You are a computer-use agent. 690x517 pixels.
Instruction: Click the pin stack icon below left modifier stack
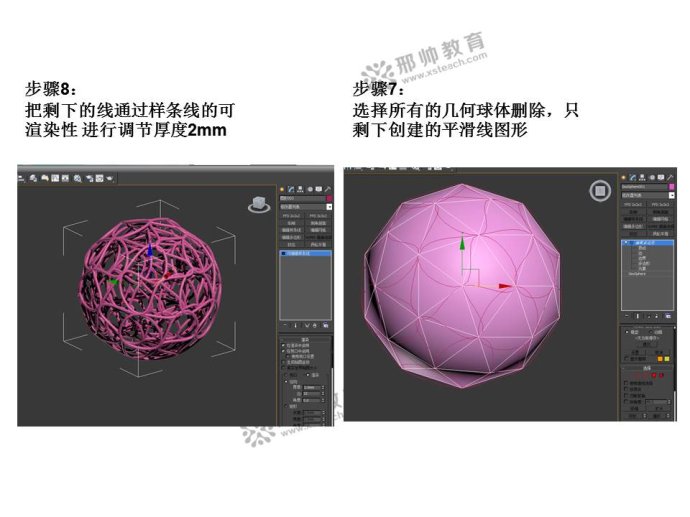(x=283, y=326)
